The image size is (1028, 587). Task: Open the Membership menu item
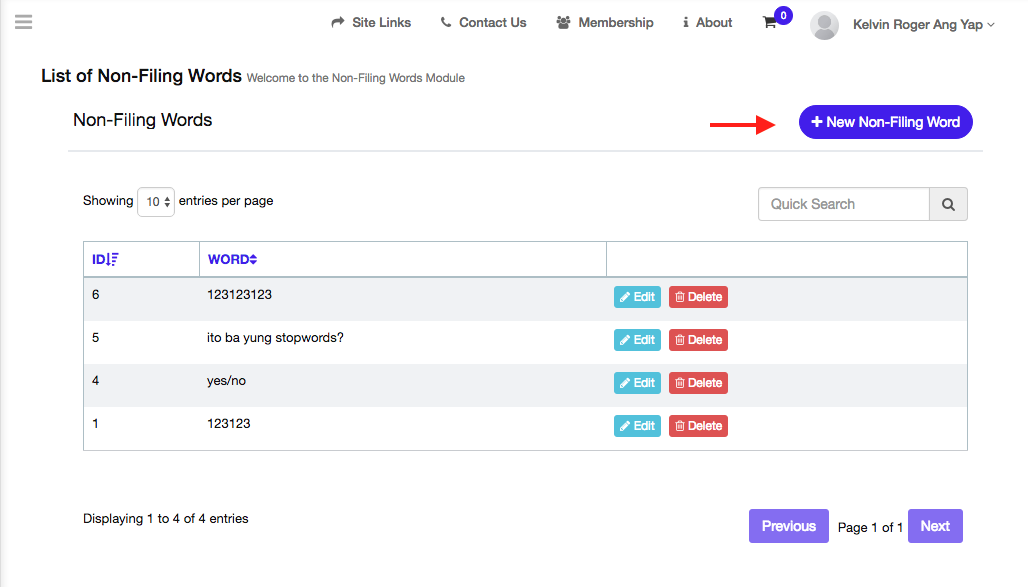605,23
